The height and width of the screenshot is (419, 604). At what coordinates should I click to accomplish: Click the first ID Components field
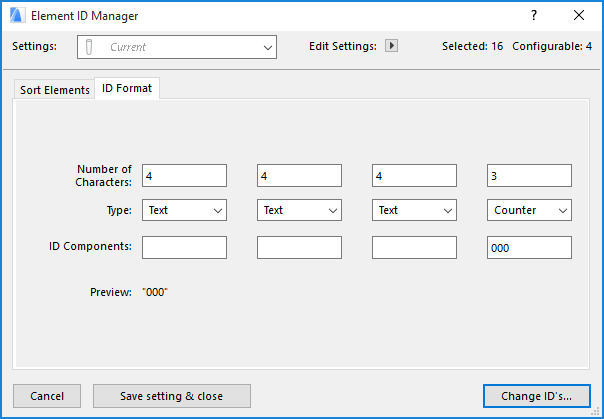(184, 247)
